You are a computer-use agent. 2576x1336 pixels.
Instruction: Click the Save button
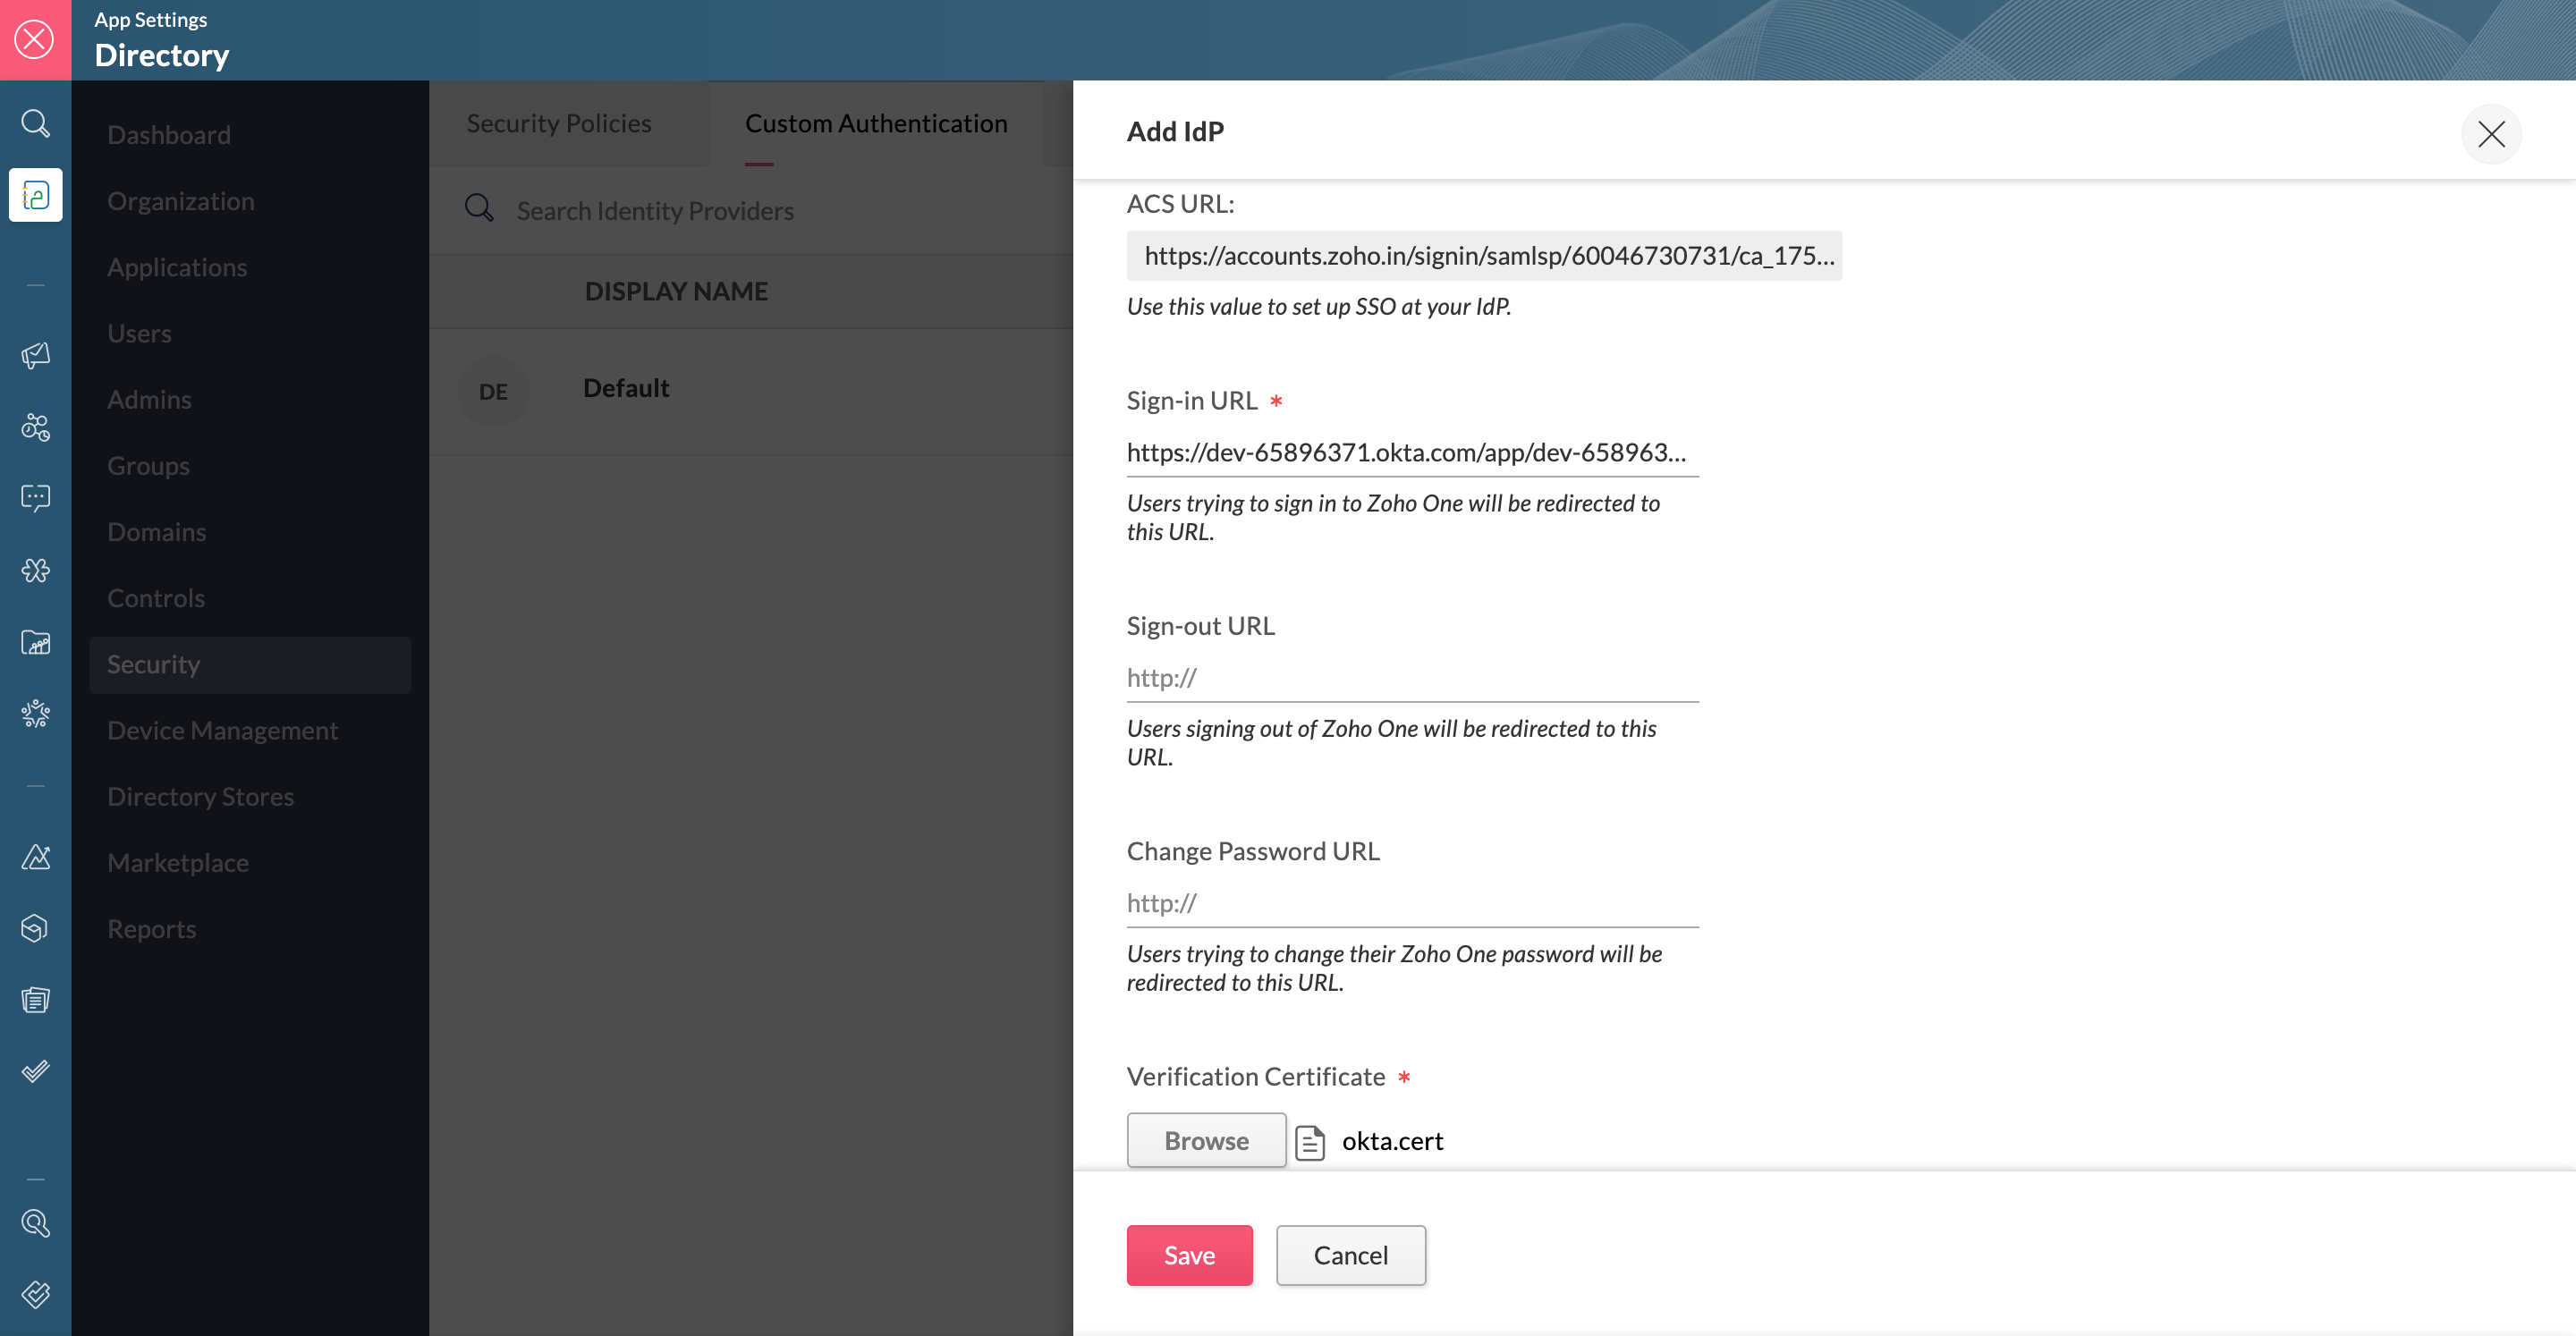[x=1188, y=1254]
